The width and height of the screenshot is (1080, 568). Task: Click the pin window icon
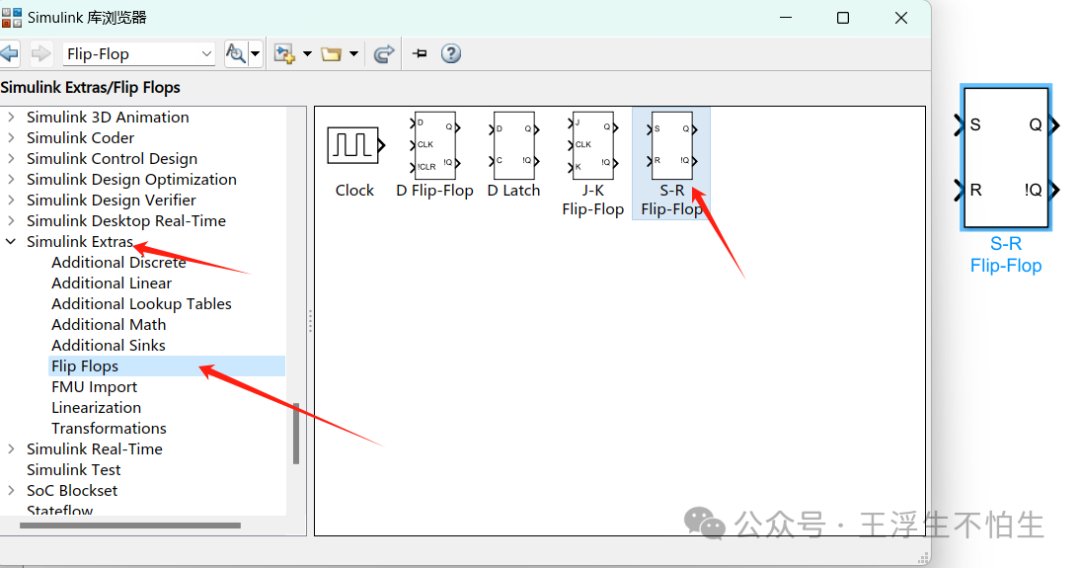(x=419, y=54)
